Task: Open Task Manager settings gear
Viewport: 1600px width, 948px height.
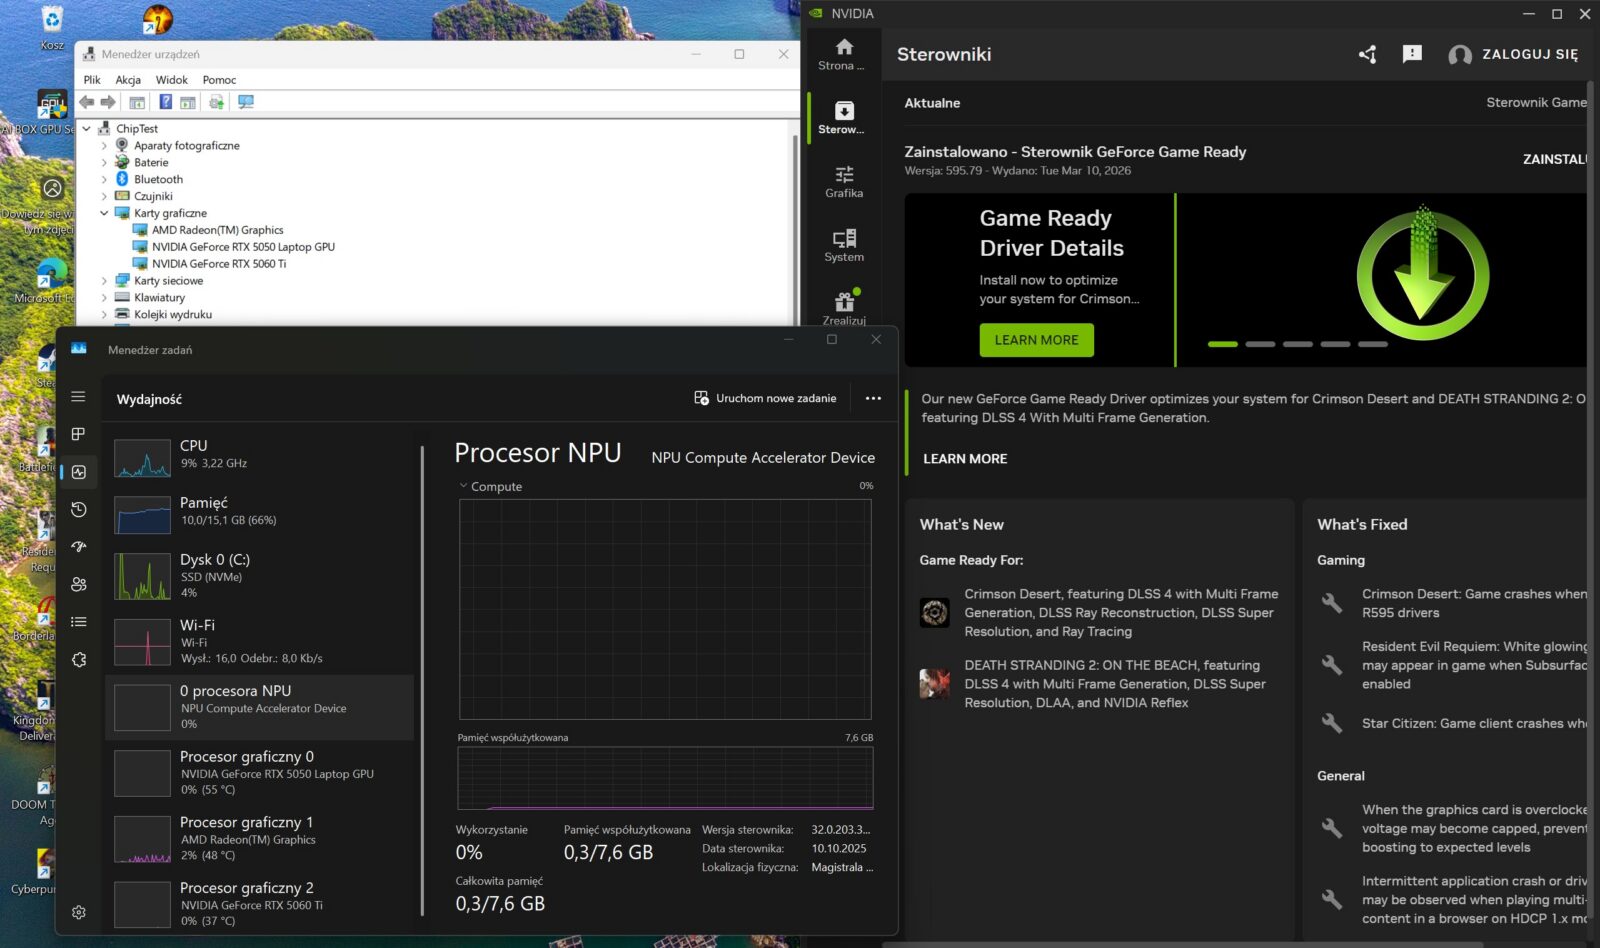Action: click(79, 912)
